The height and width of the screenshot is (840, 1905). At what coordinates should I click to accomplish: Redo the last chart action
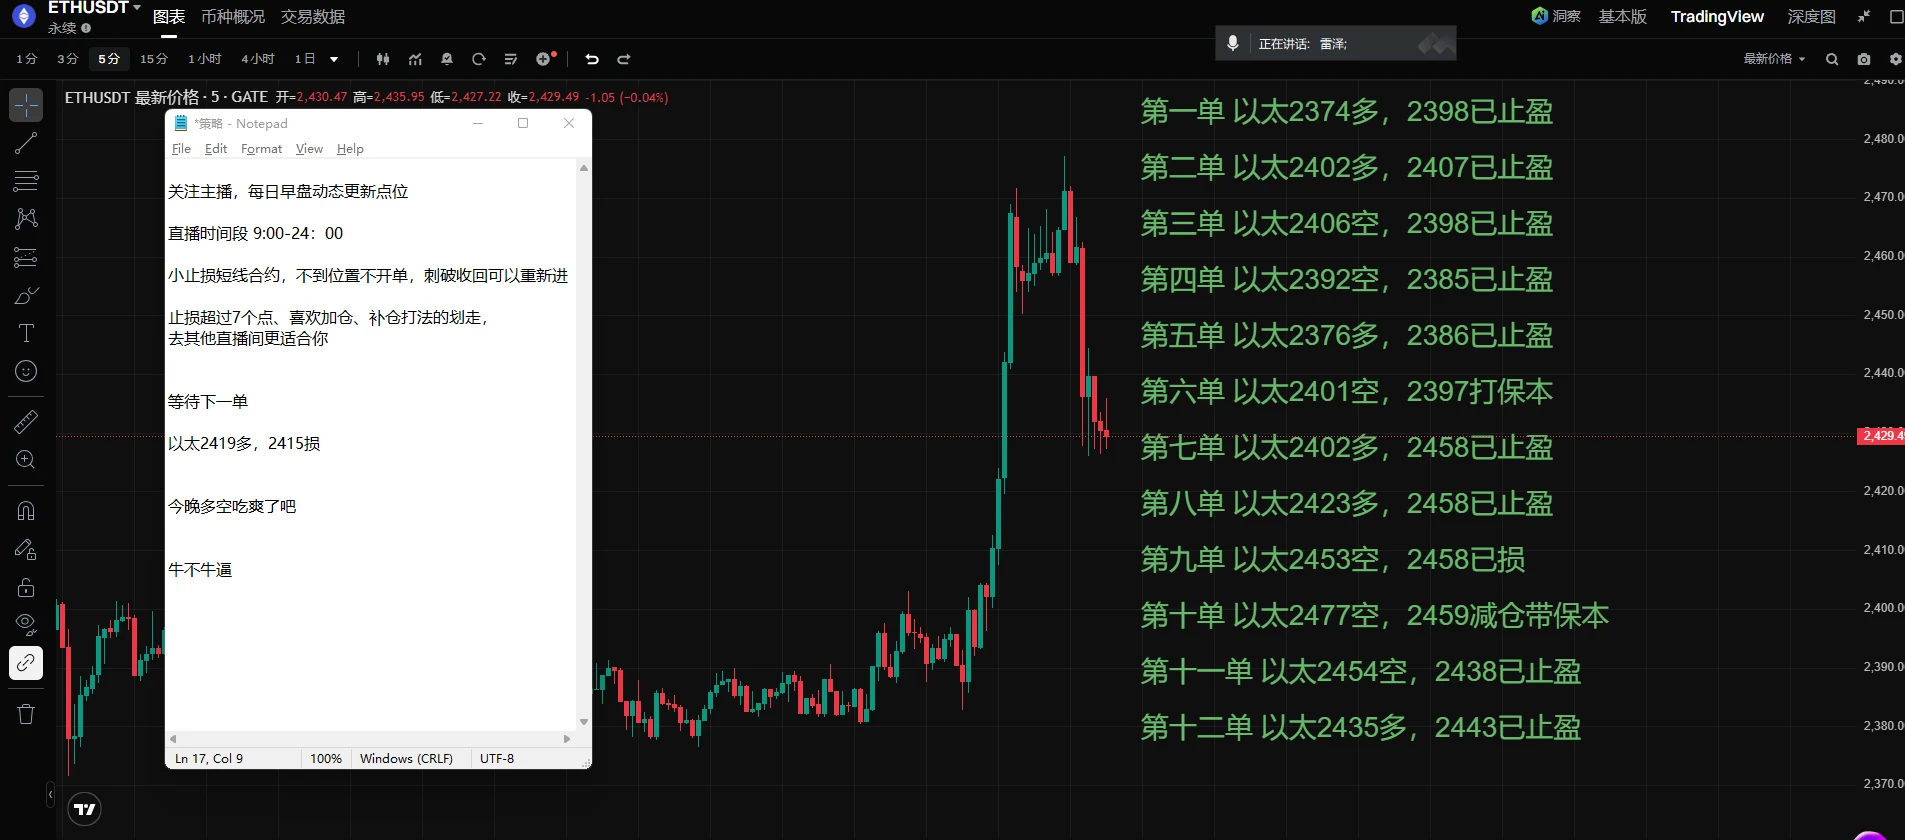[x=624, y=59]
